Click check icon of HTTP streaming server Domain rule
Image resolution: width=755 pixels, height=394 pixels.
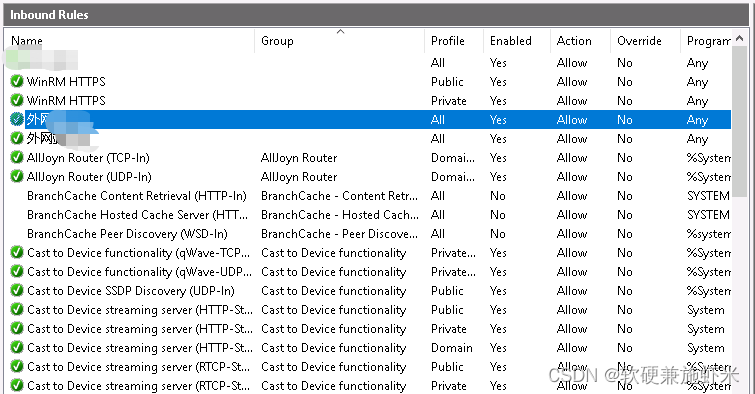pos(17,347)
